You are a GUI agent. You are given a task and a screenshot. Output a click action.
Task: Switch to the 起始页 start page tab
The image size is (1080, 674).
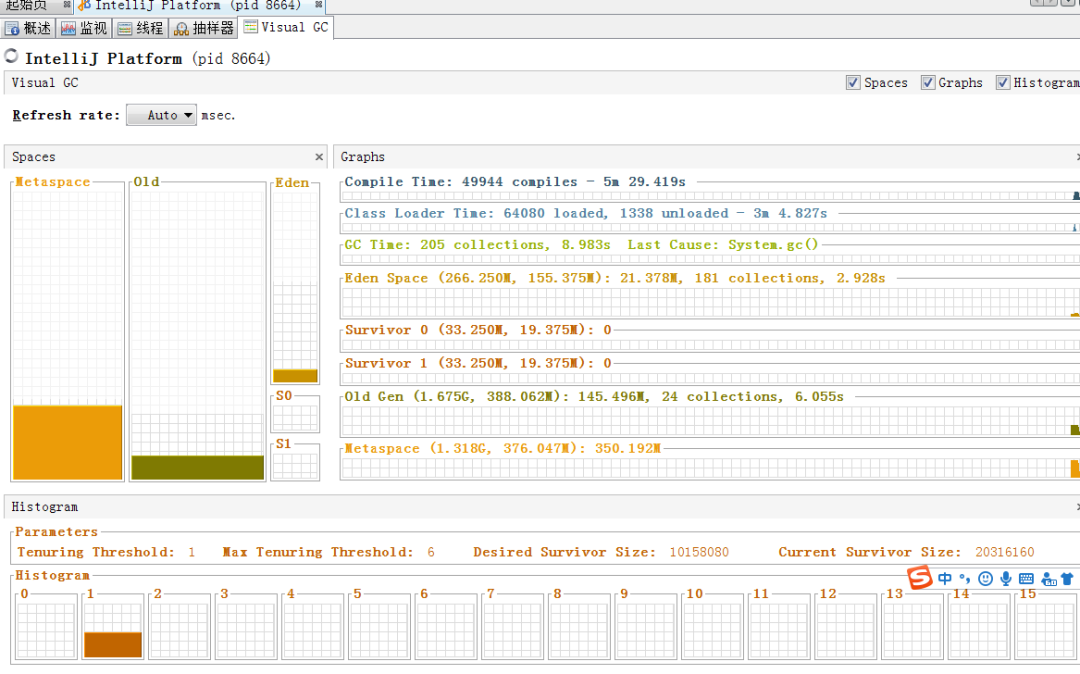pyautogui.click(x=26, y=5)
